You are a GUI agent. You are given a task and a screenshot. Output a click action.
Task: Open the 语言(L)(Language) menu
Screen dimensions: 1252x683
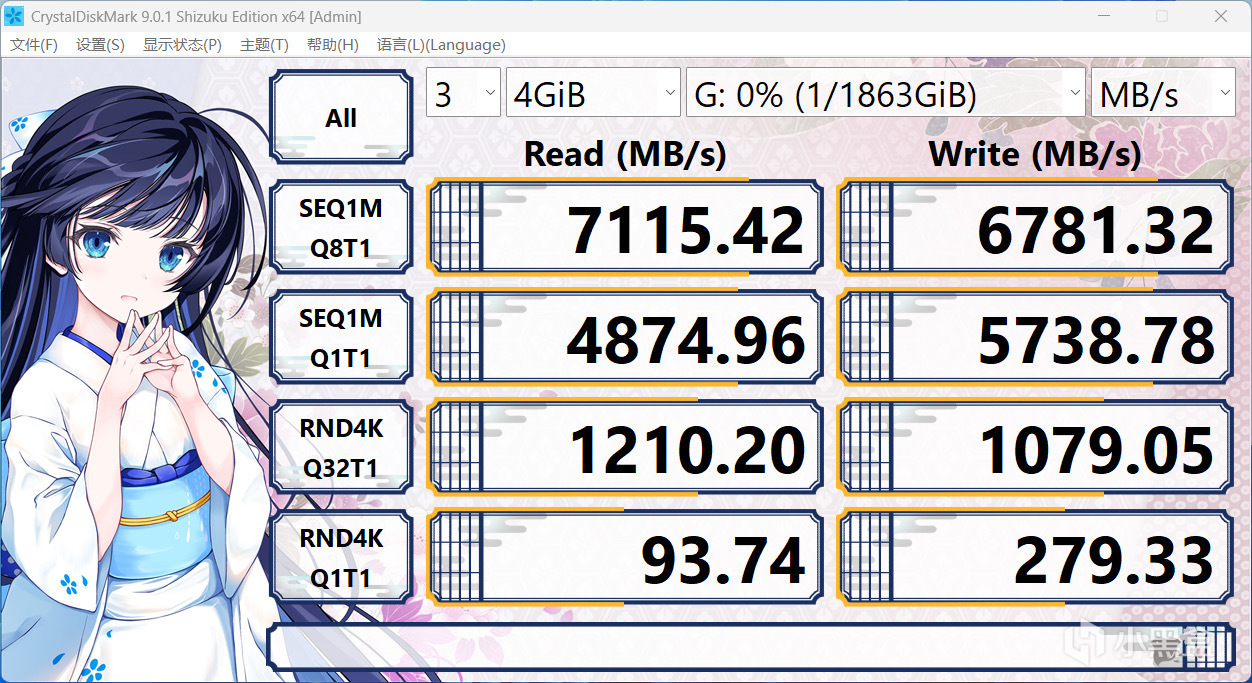point(441,45)
